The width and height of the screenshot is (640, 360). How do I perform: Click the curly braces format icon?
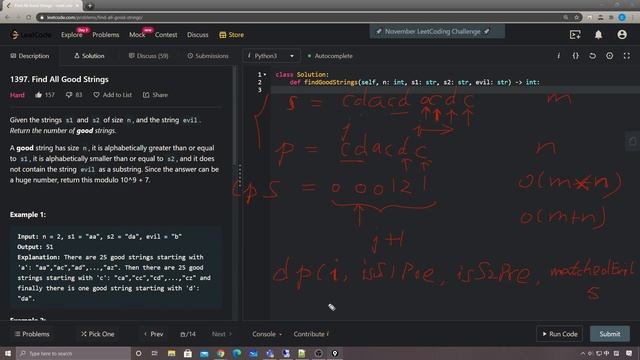[576, 56]
